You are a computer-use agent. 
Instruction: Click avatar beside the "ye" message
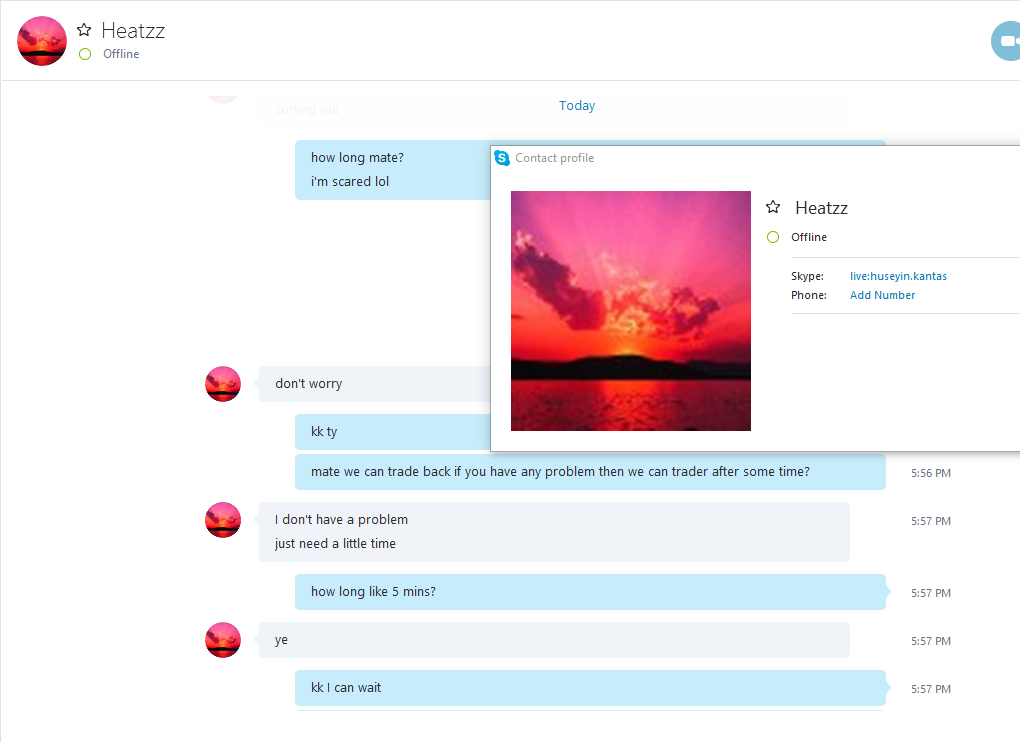tap(223, 640)
